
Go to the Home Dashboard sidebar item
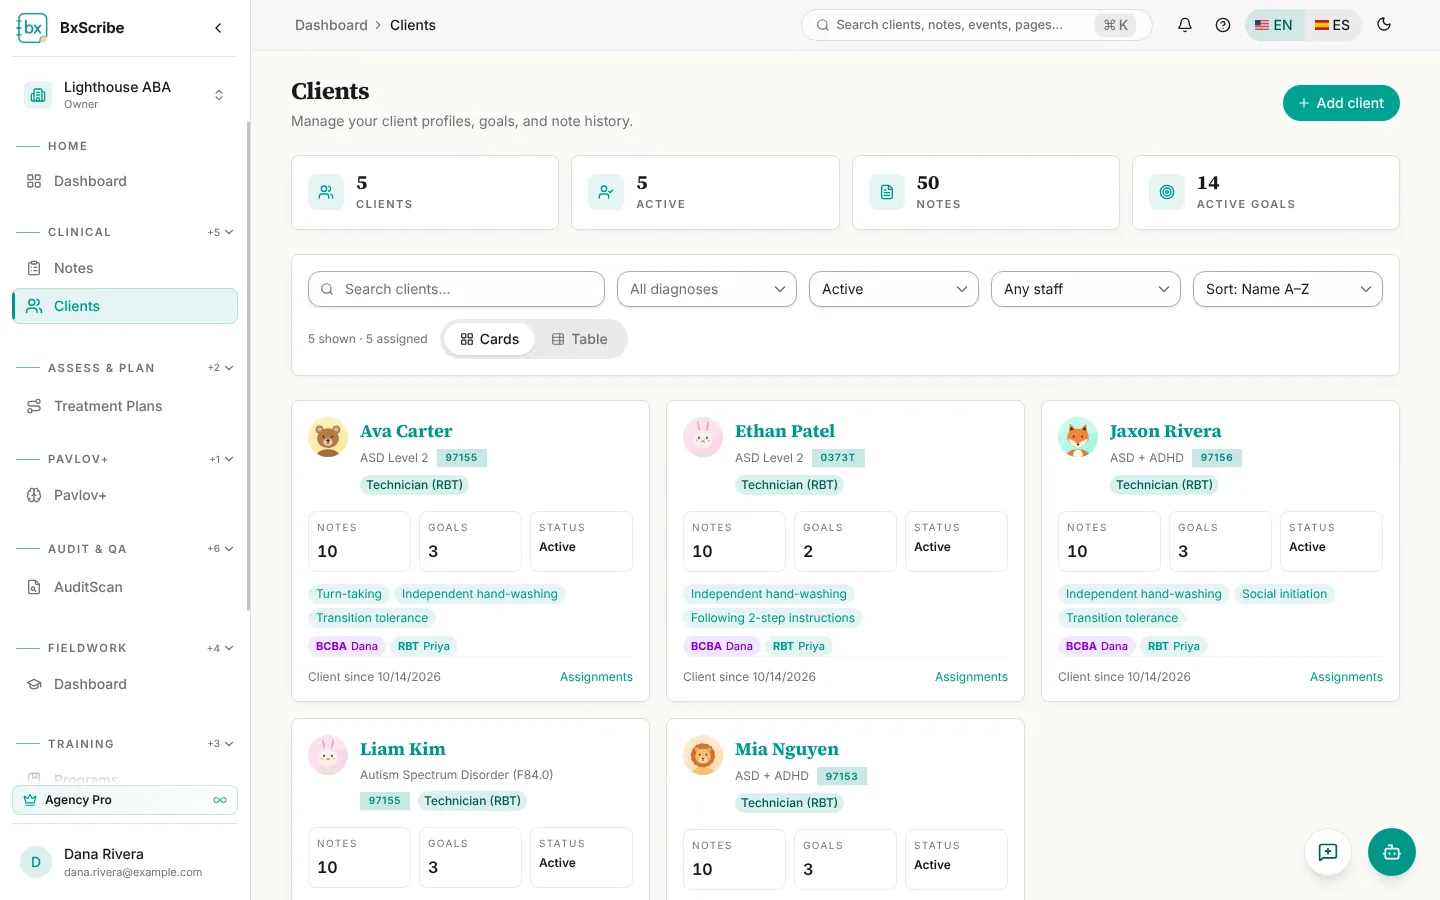point(125,181)
